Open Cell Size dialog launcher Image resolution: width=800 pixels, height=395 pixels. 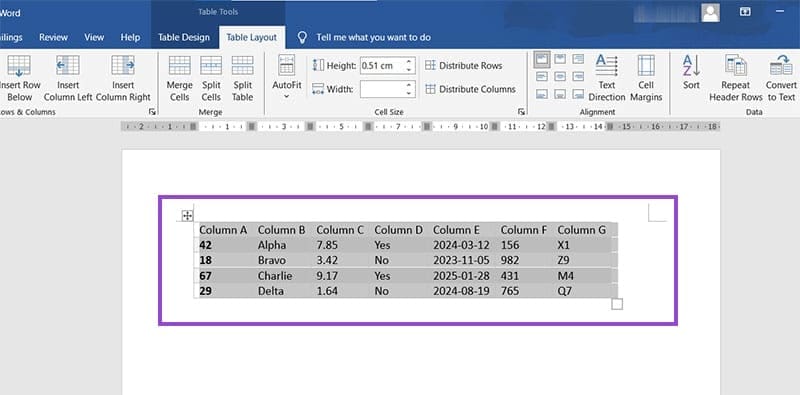[x=521, y=111]
